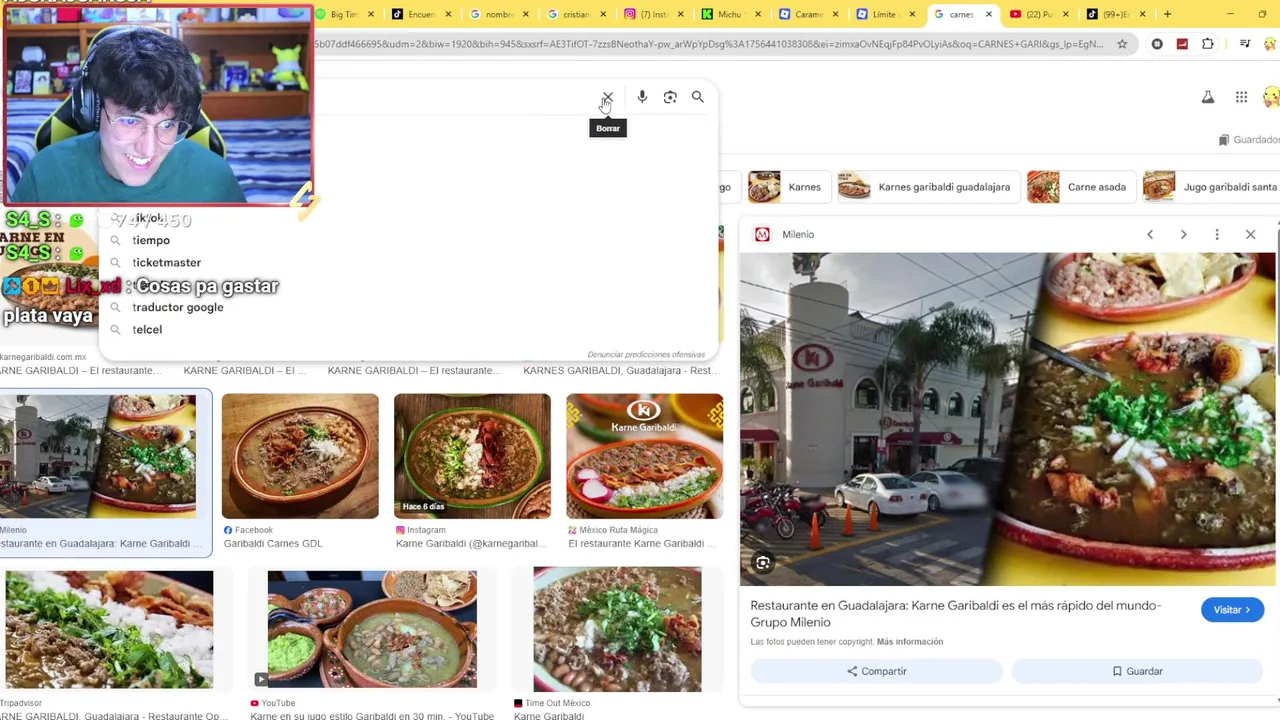Select the 'Karnes' filter chip
The image size is (1280, 720).
click(x=789, y=187)
